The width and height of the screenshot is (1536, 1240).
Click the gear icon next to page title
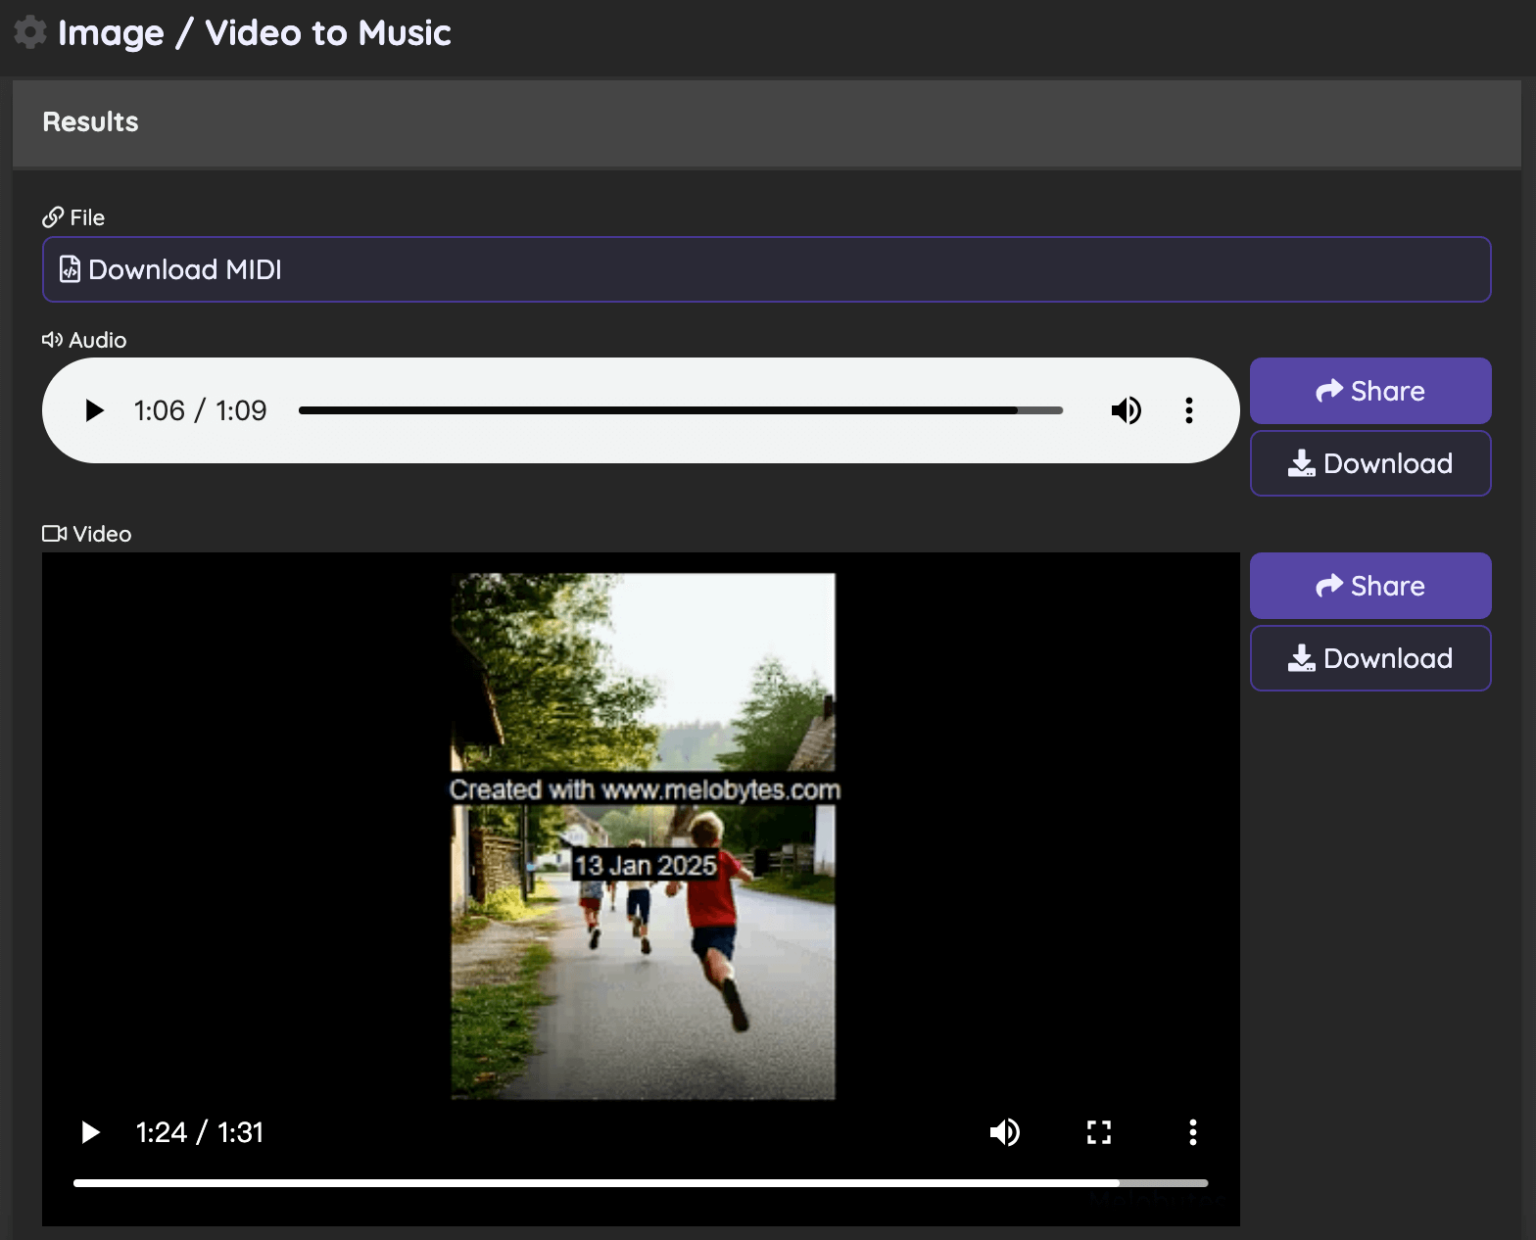point(30,31)
